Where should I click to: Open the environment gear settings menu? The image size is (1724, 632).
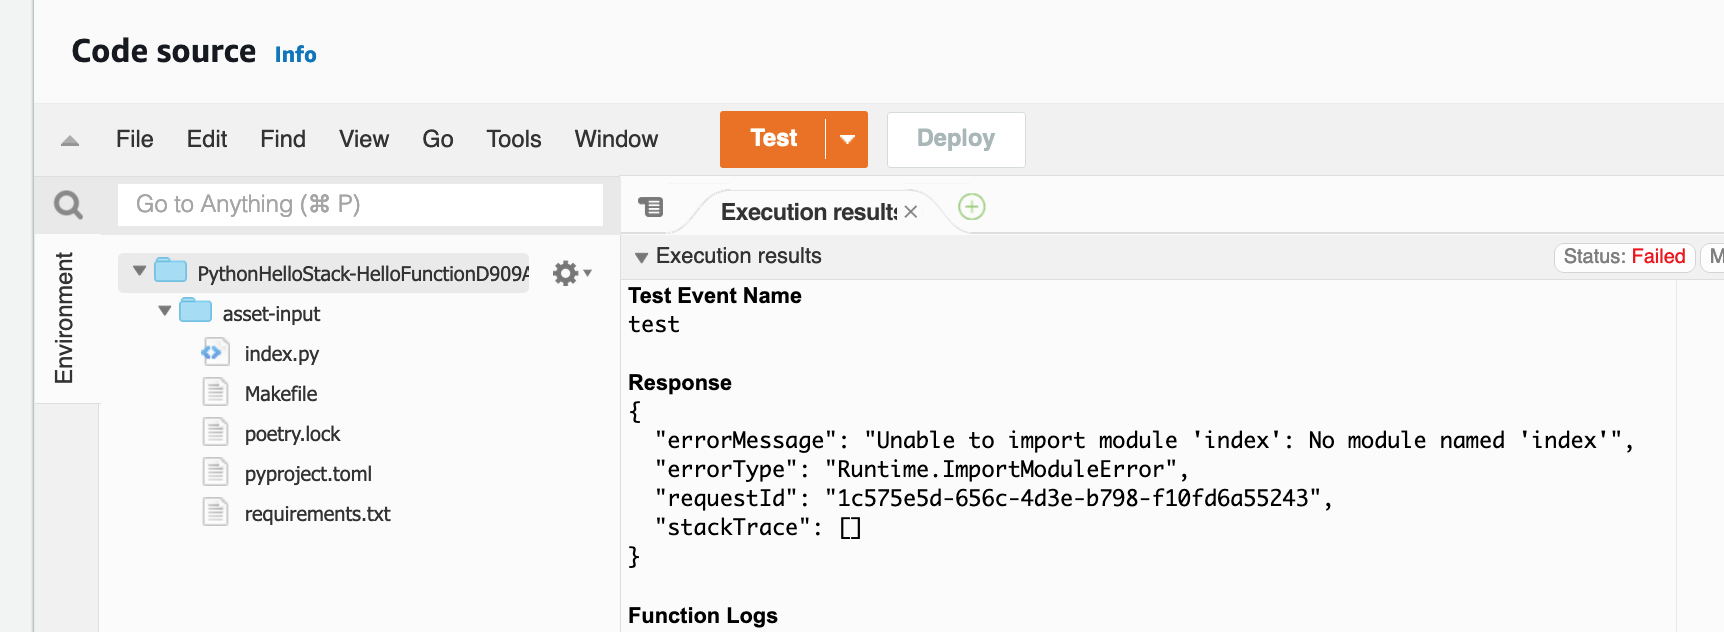pyautogui.click(x=572, y=273)
